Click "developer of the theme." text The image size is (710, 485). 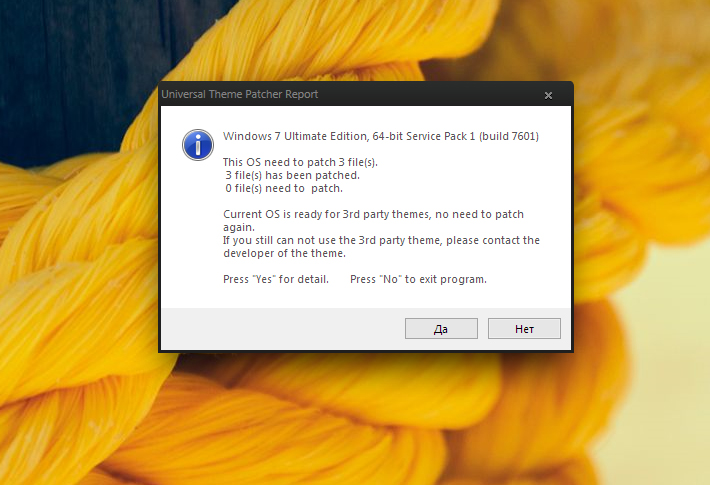pyautogui.click(x=284, y=253)
